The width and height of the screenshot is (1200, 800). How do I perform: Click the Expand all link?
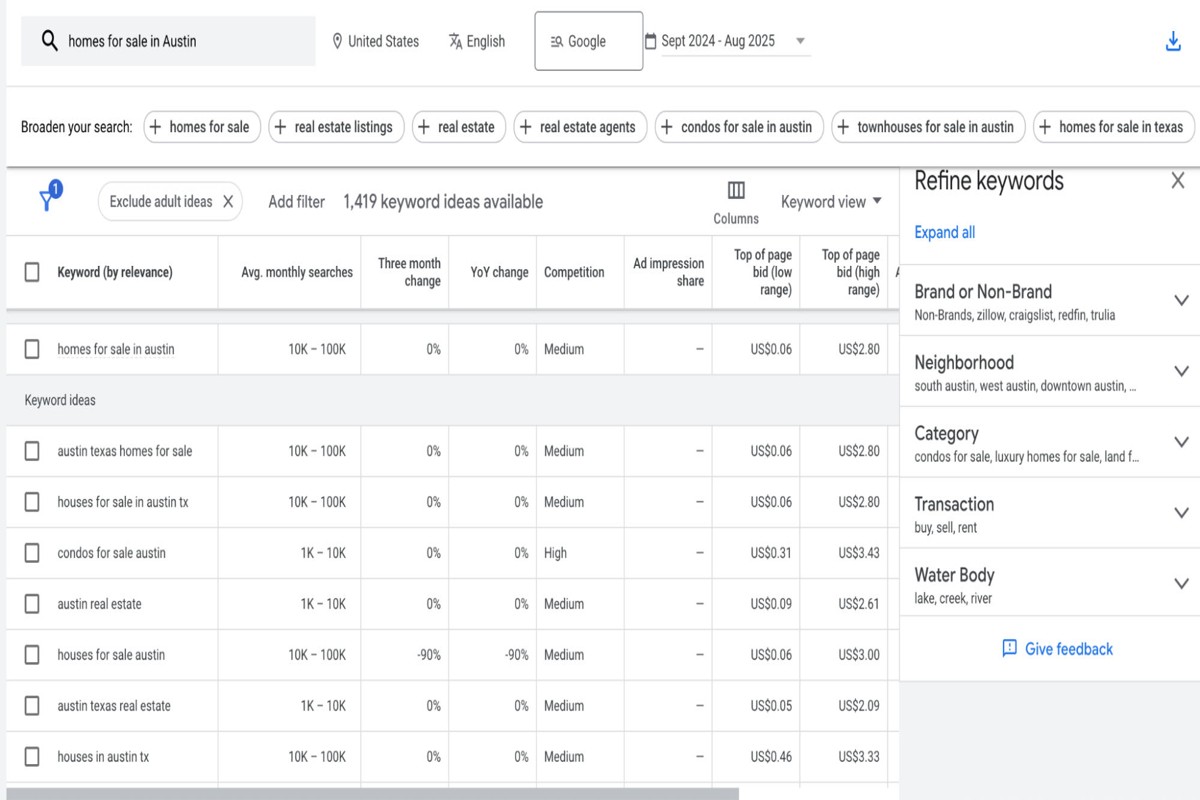(944, 232)
